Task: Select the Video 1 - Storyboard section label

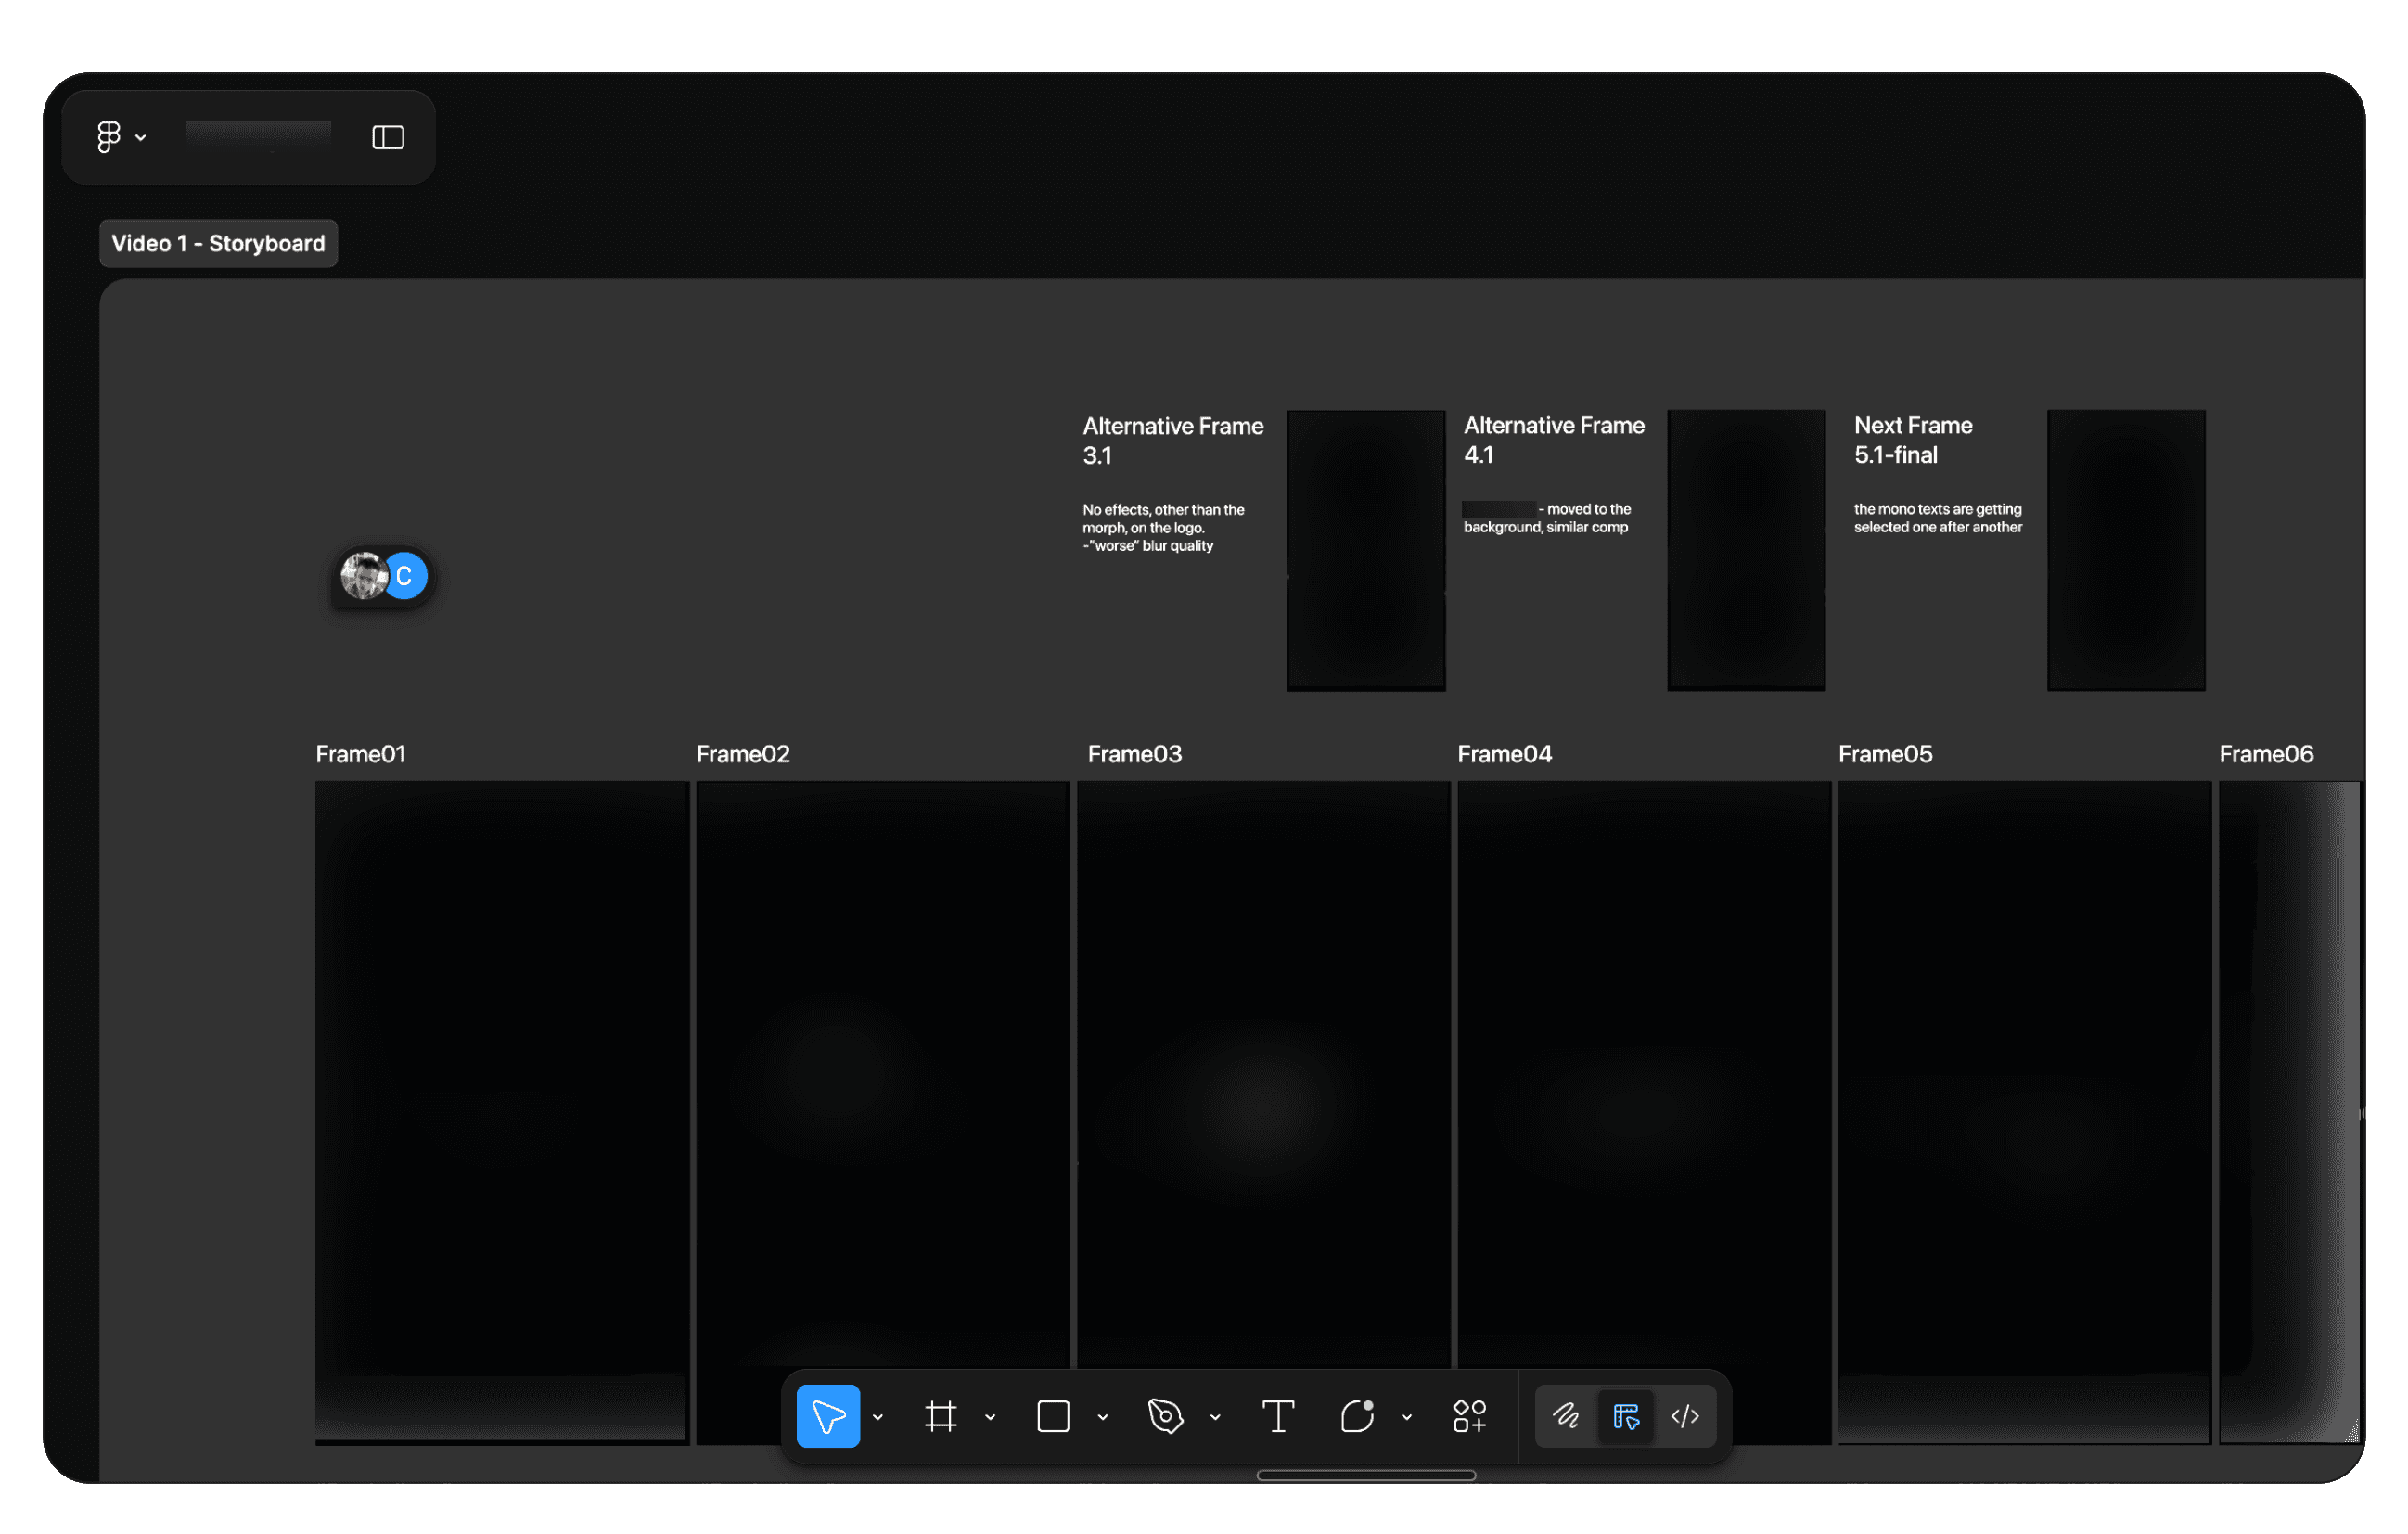Action: tap(218, 243)
